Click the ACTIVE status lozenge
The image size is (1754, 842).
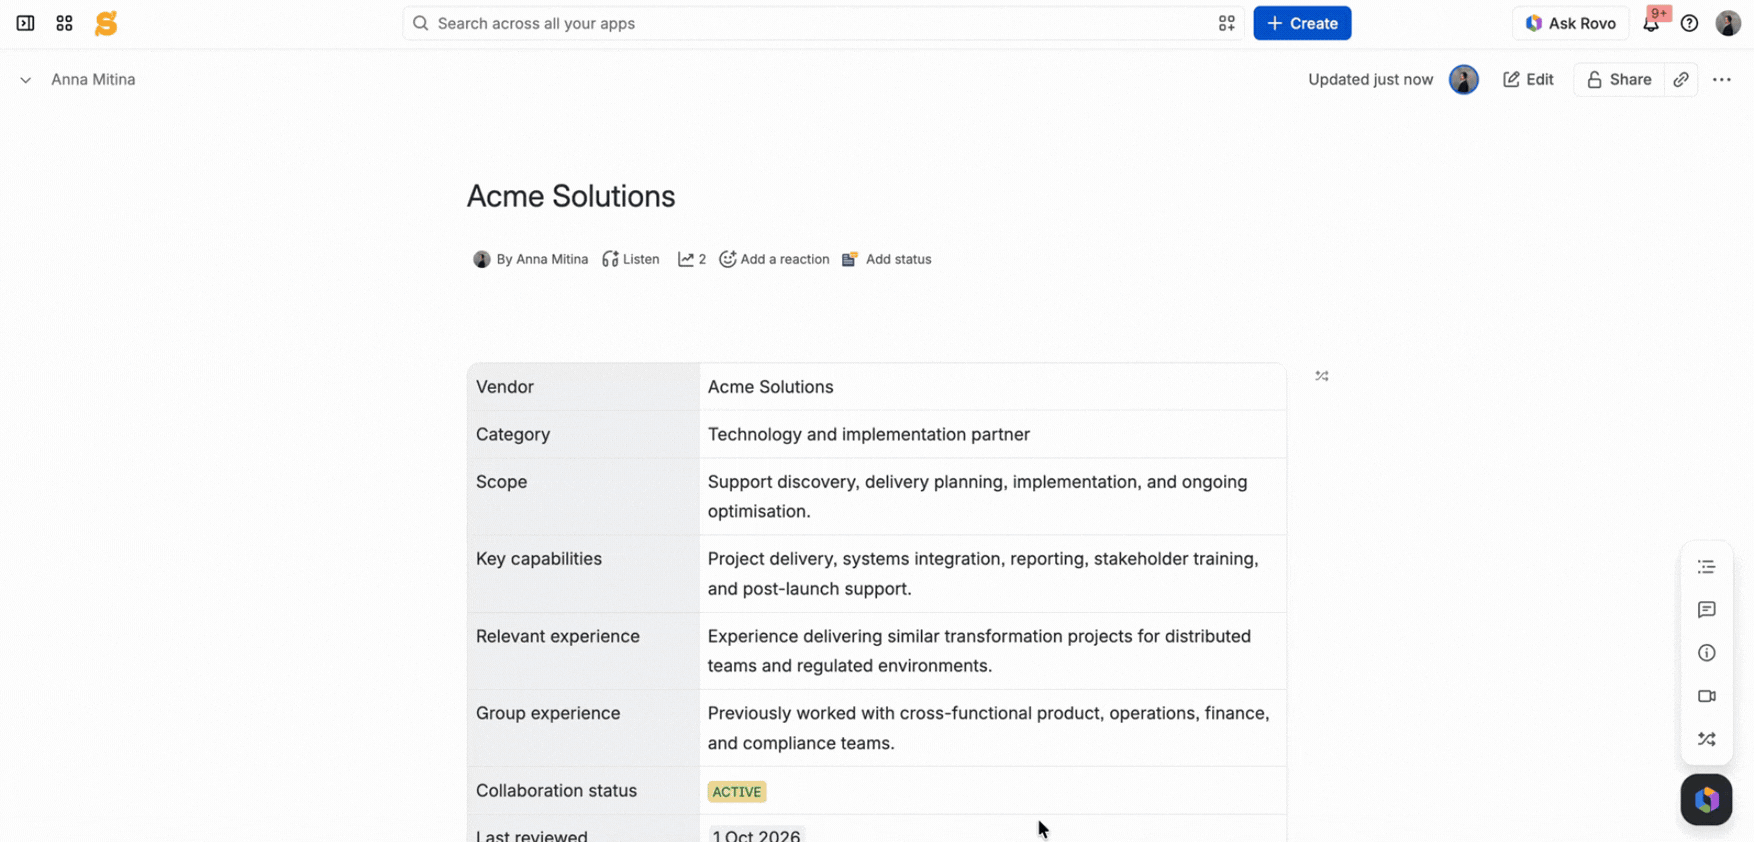coord(737,792)
